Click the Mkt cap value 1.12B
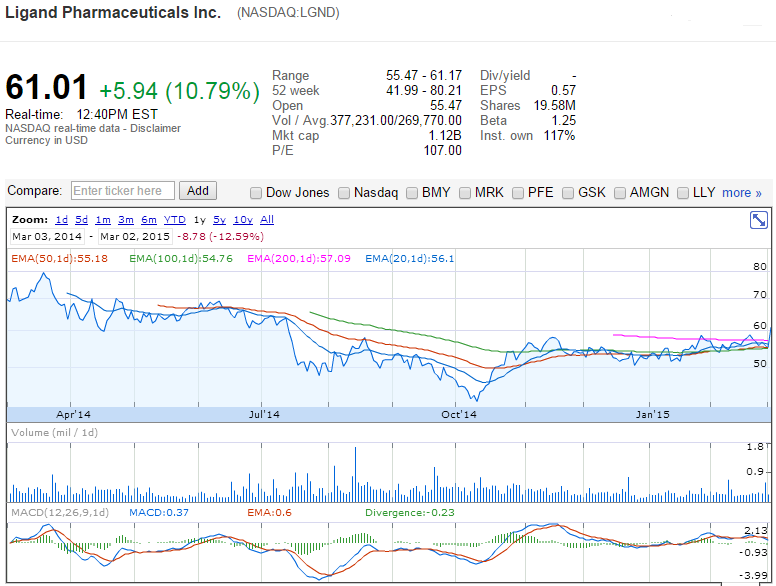The image size is (776, 586). tap(445, 136)
